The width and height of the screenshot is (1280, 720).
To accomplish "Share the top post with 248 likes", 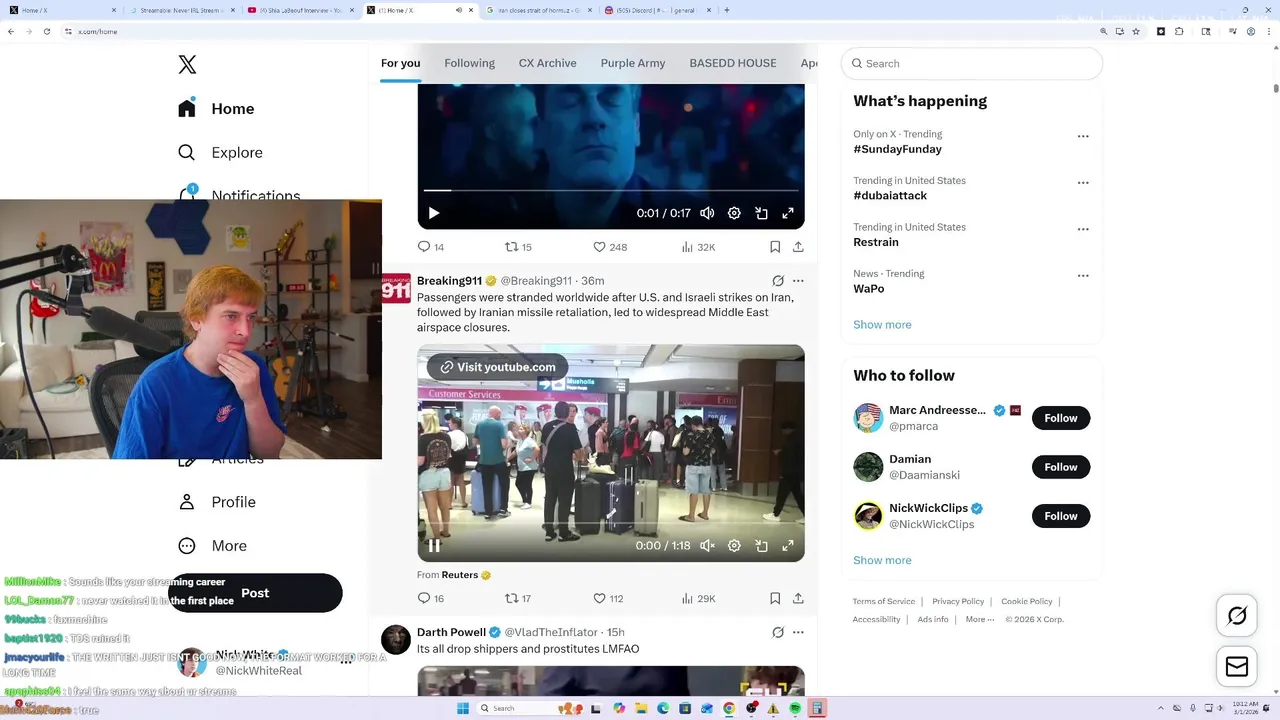I will click(x=798, y=247).
